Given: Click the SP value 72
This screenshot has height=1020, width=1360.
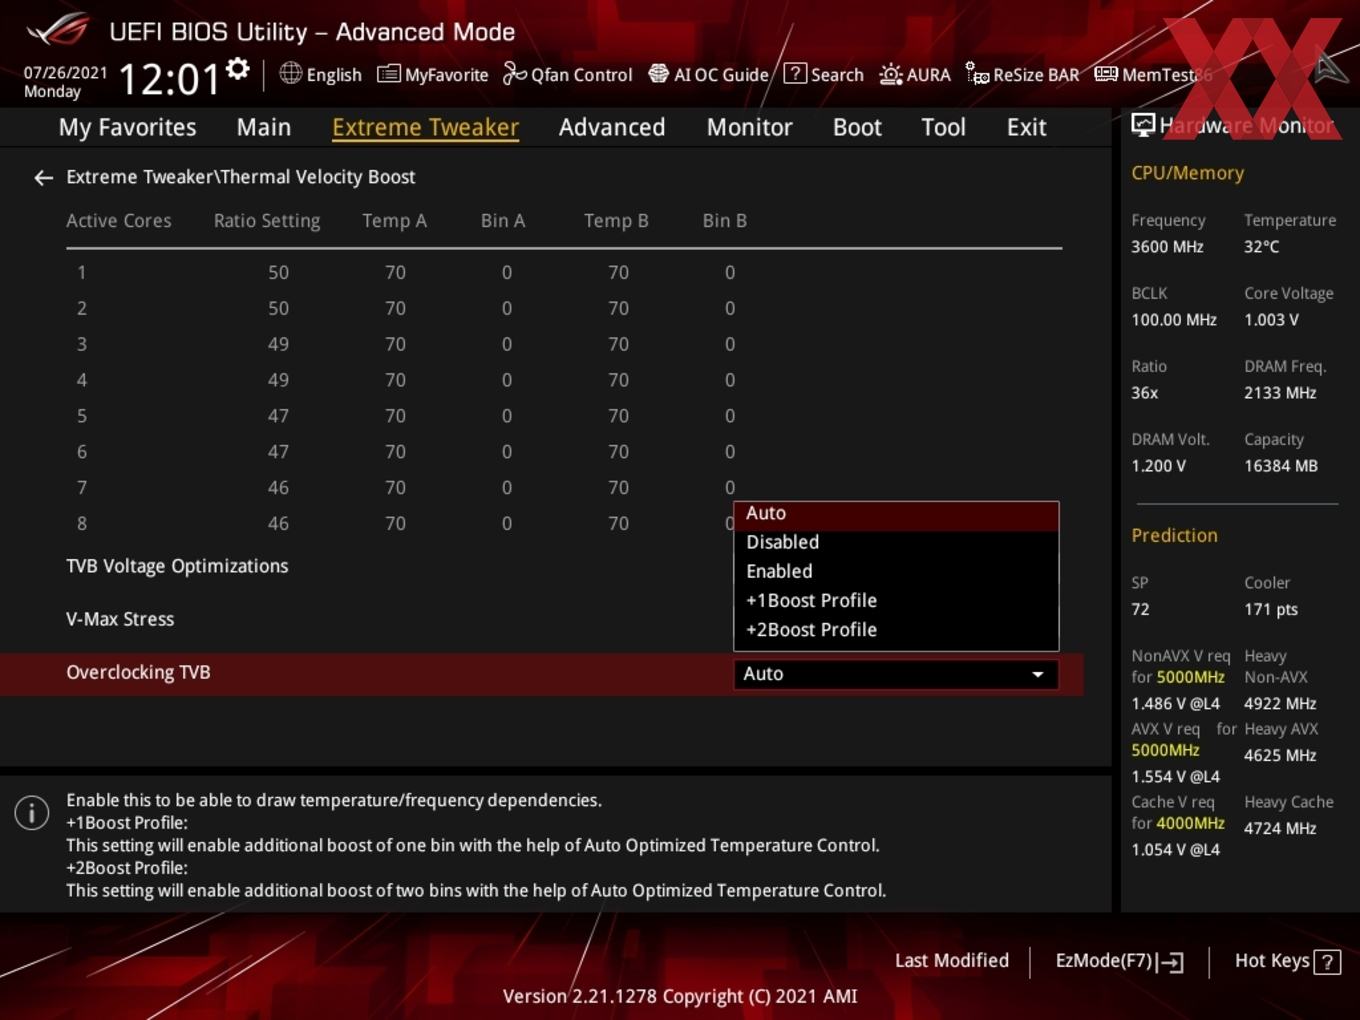Looking at the screenshot, I should click(1140, 609).
